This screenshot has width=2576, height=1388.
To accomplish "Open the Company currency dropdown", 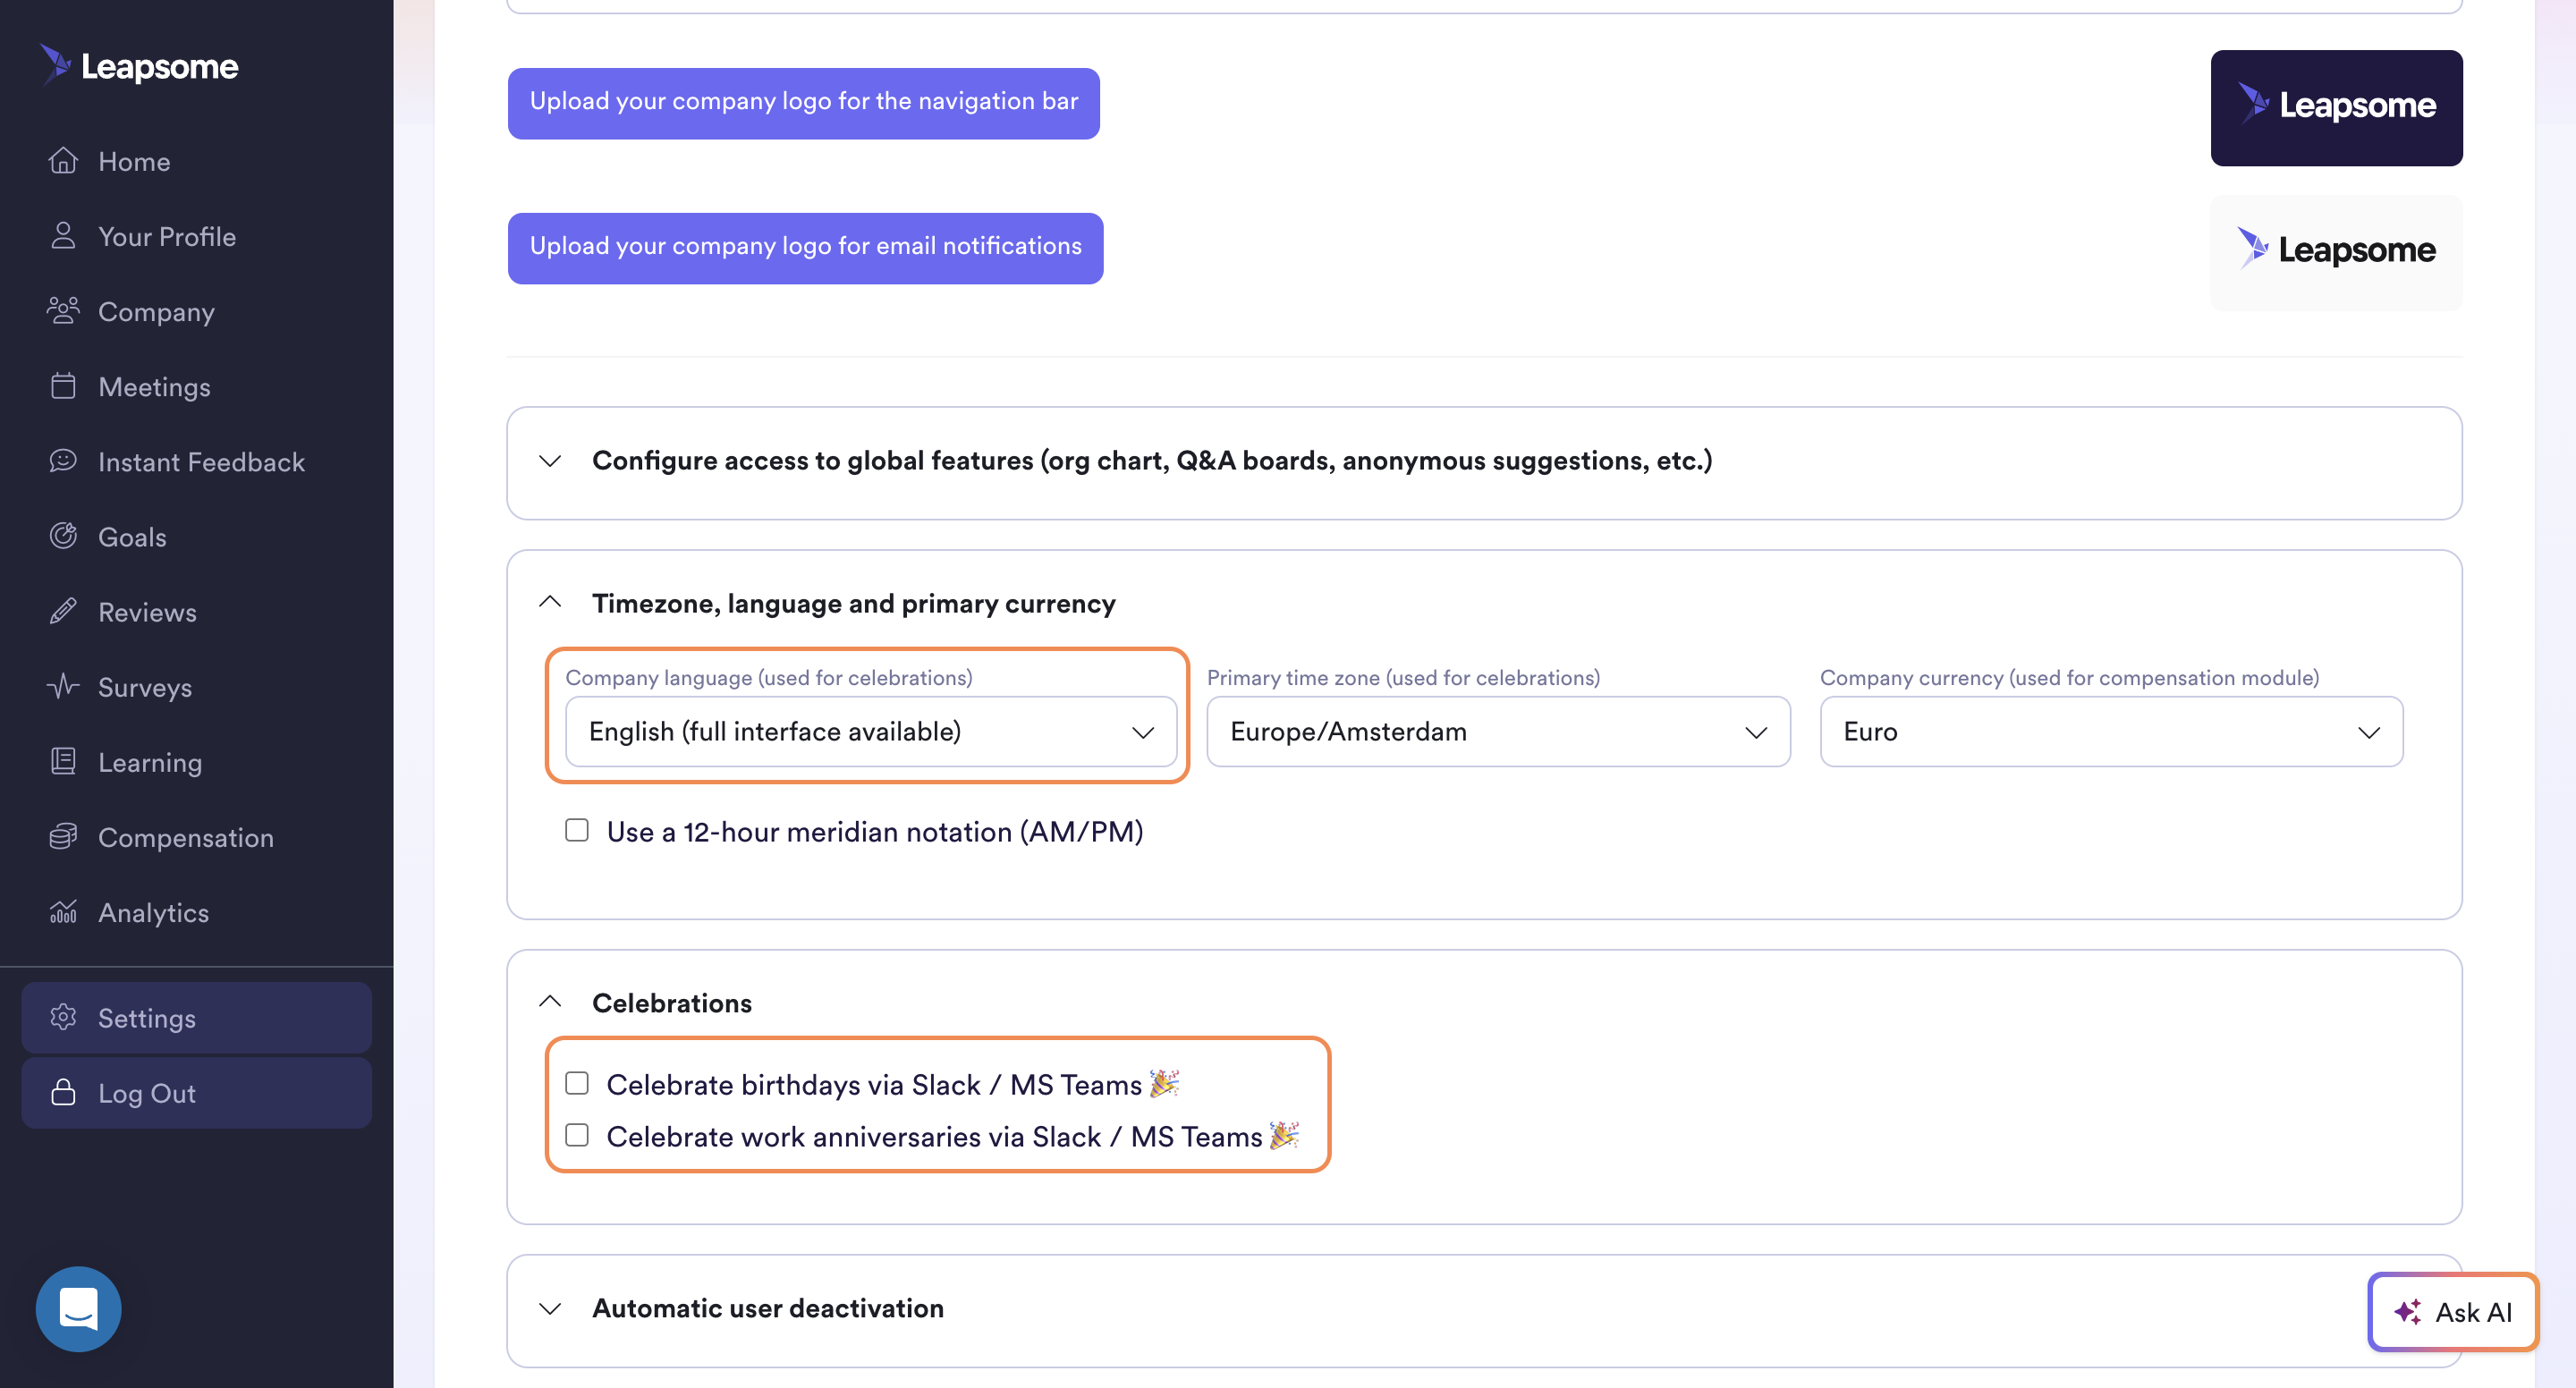I will click(2111, 731).
